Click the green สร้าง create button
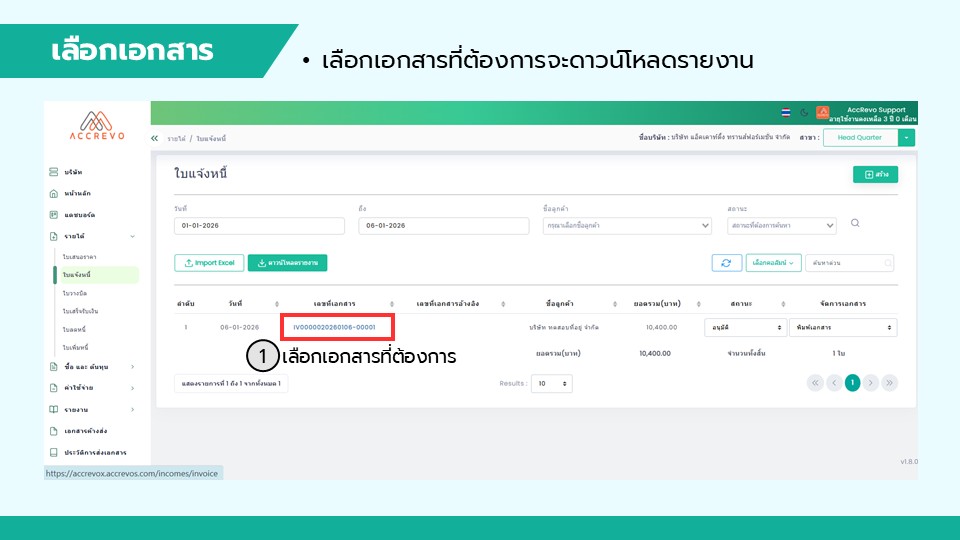The width and height of the screenshot is (960, 540). [x=876, y=175]
